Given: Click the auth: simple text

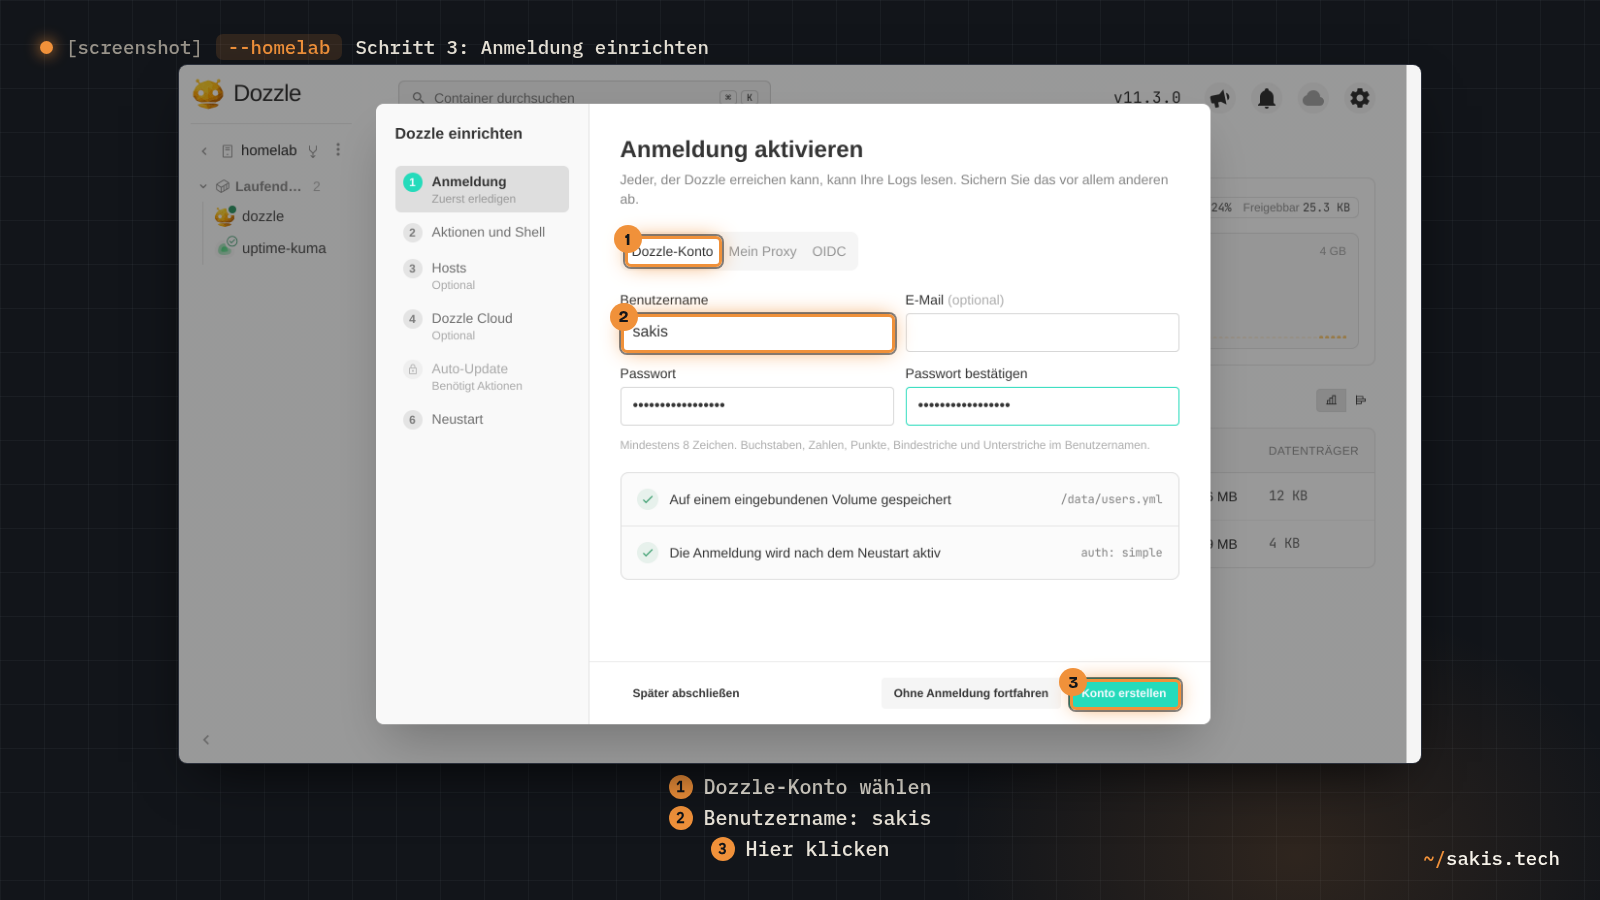Looking at the screenshot, I should (x=1121, y=553).
